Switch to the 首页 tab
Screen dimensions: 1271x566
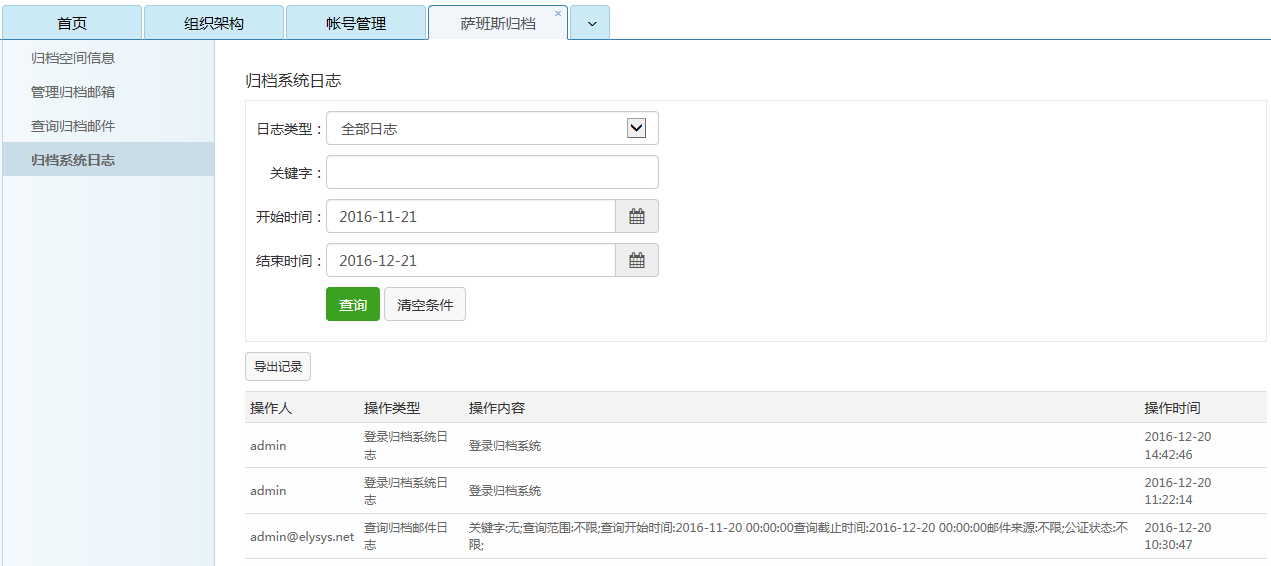click(72, 24)
